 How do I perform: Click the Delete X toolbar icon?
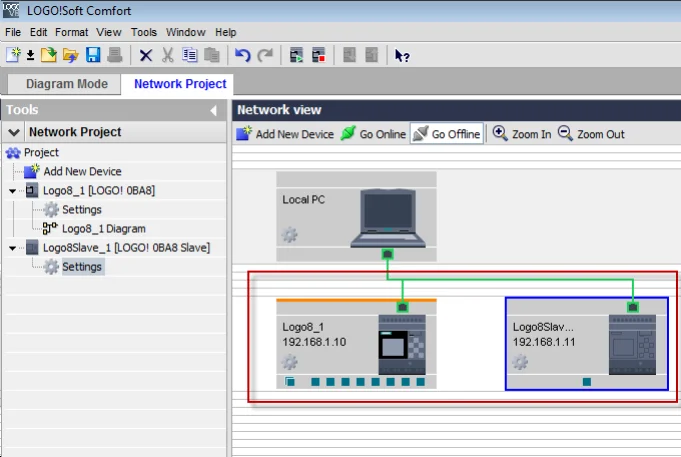pyautogui.click(x=146, y=56)
